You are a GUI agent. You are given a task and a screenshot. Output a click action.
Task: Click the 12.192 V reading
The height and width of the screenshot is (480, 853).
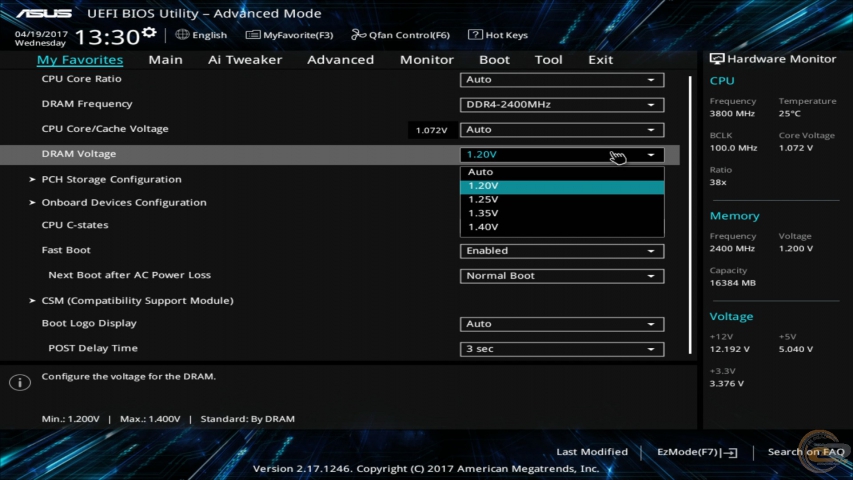click(x=730, y=349)
